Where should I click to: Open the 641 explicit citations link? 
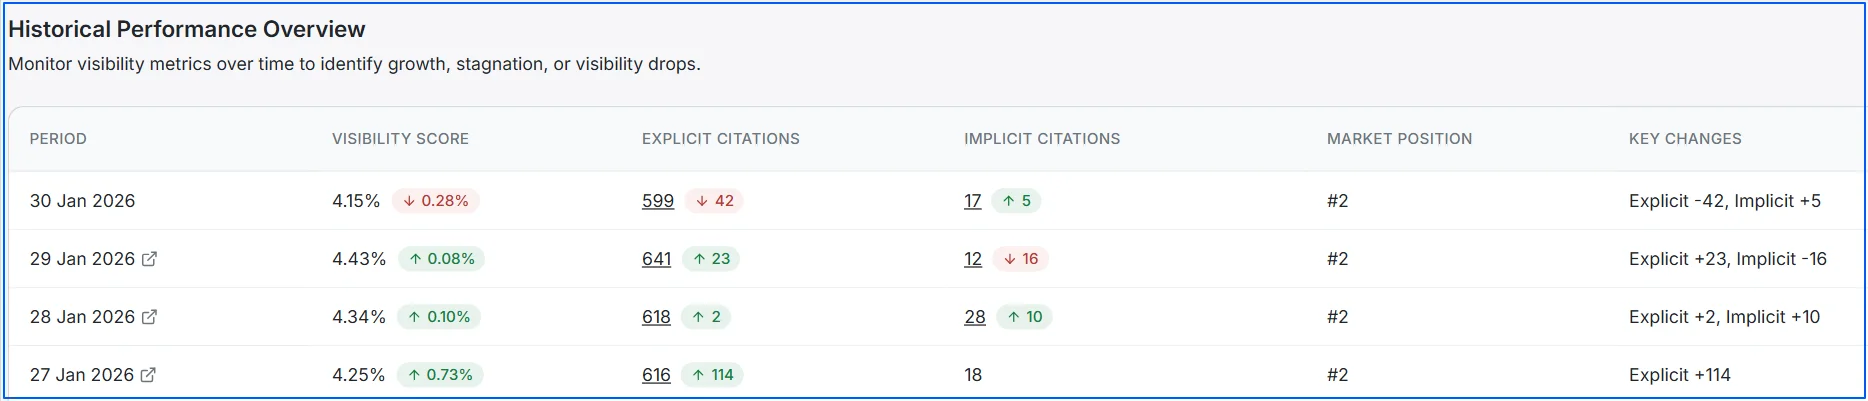tap(657, 259)
